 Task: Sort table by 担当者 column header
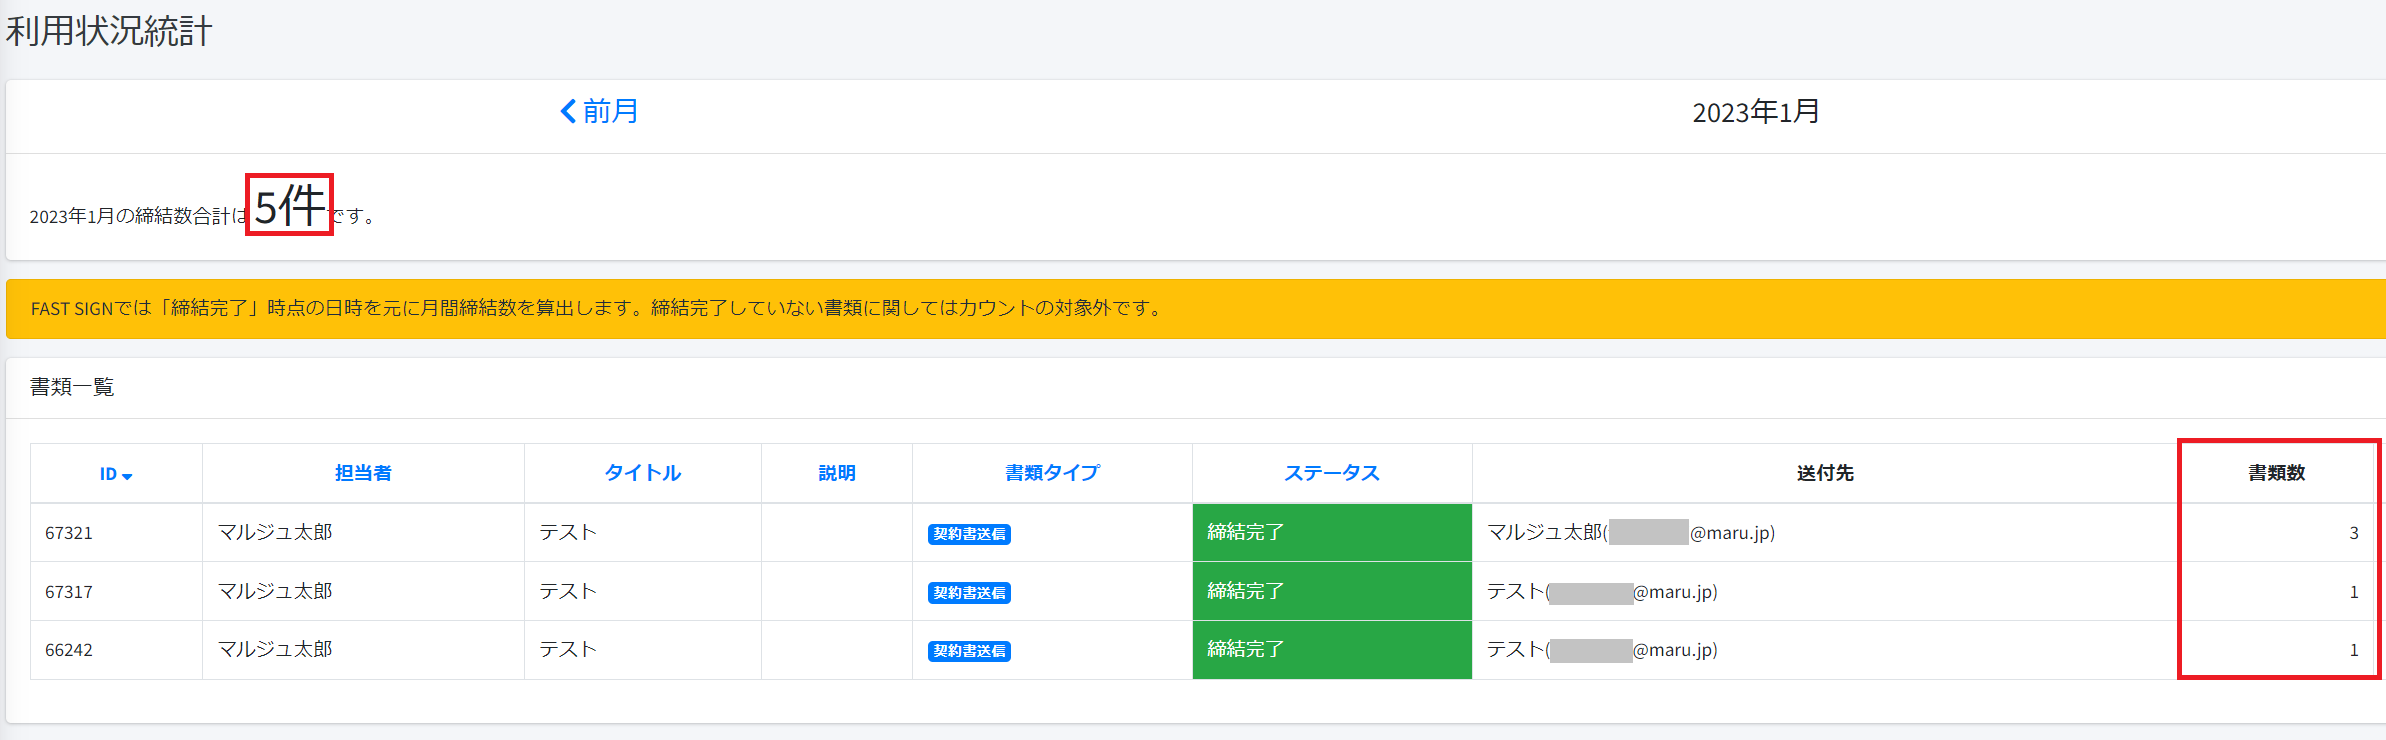tap(363, 473)
